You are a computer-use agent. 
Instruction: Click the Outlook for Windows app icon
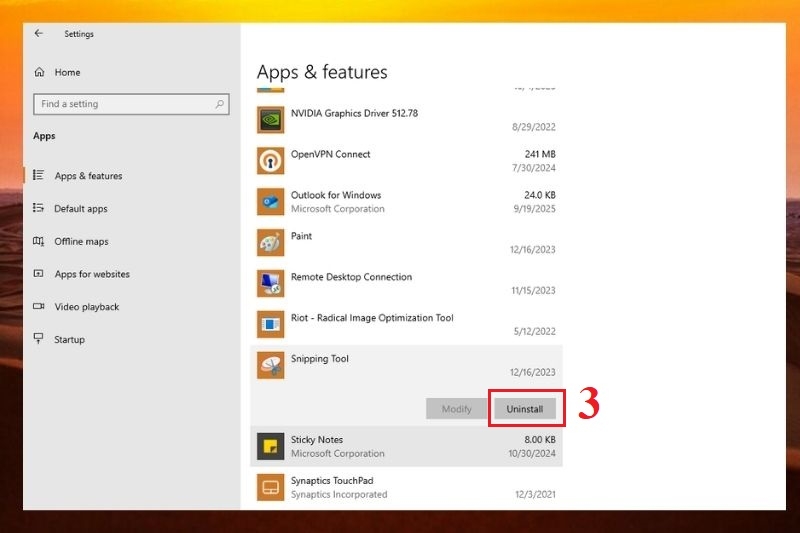(x=270, y=201)
